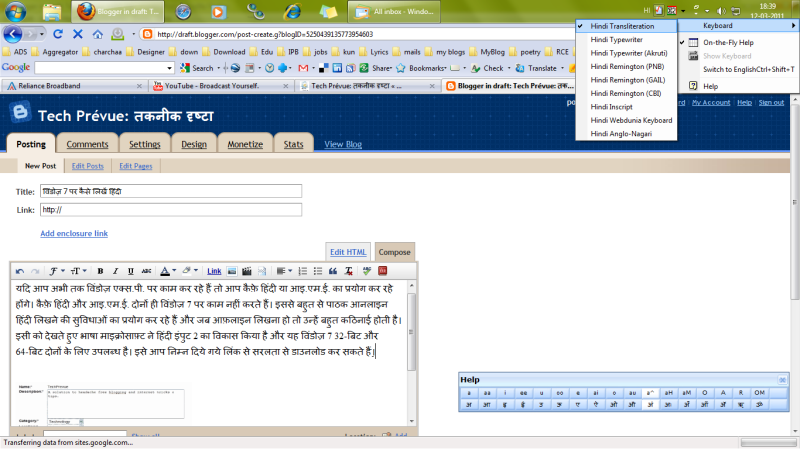
Task: Open the Design tab
Action: click(x=194, y=144)
